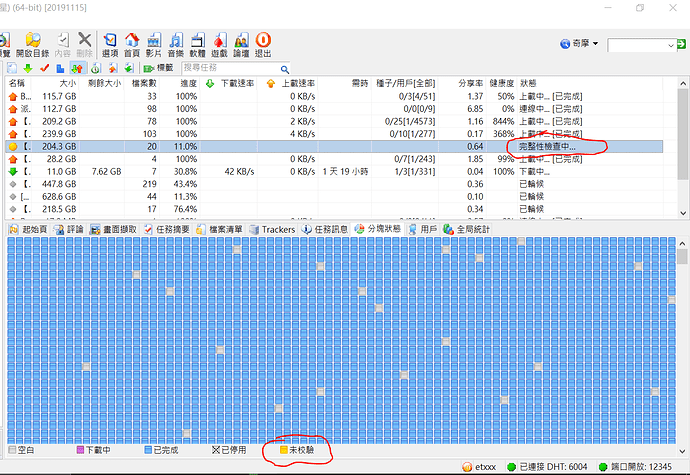This screenshot has height=475, width=690.
Task: Open the 軟體 software icon
Action: pos(198,44)
